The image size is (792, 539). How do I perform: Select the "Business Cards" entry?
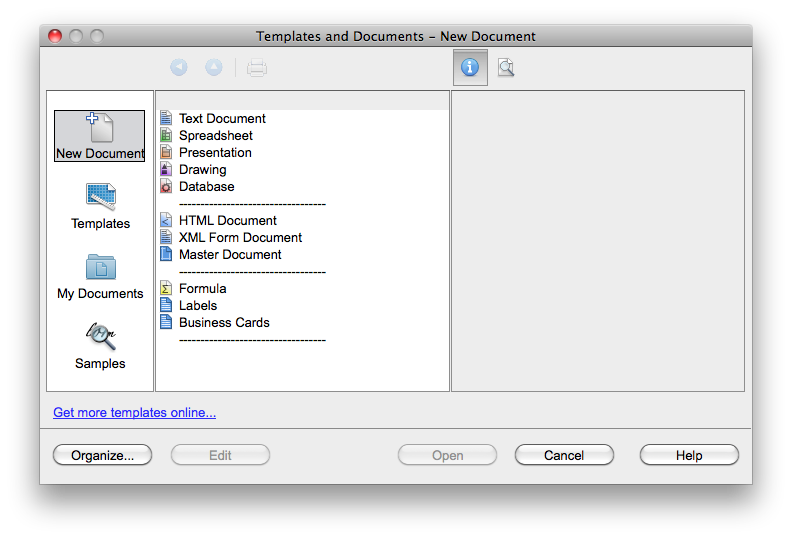pos(224,322)
